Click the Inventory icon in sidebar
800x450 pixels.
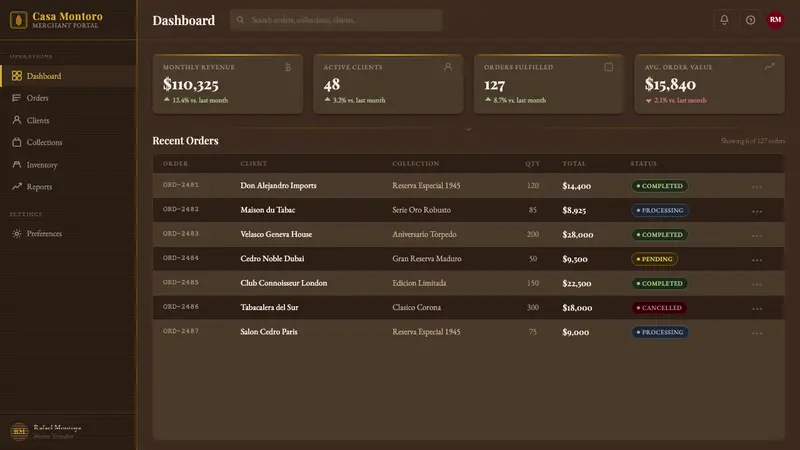[x=17, y=164]
